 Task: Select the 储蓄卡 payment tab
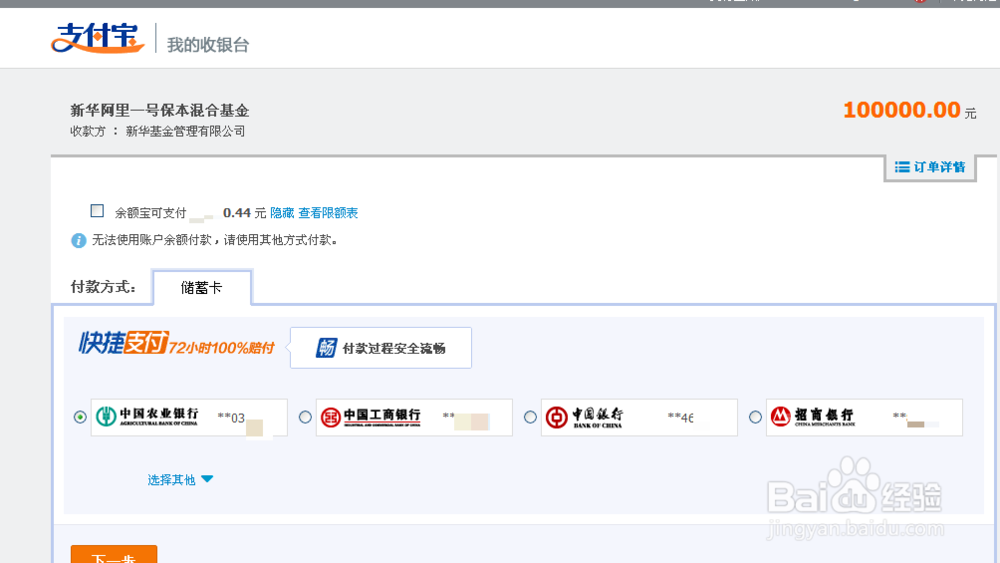click(202, 288)
